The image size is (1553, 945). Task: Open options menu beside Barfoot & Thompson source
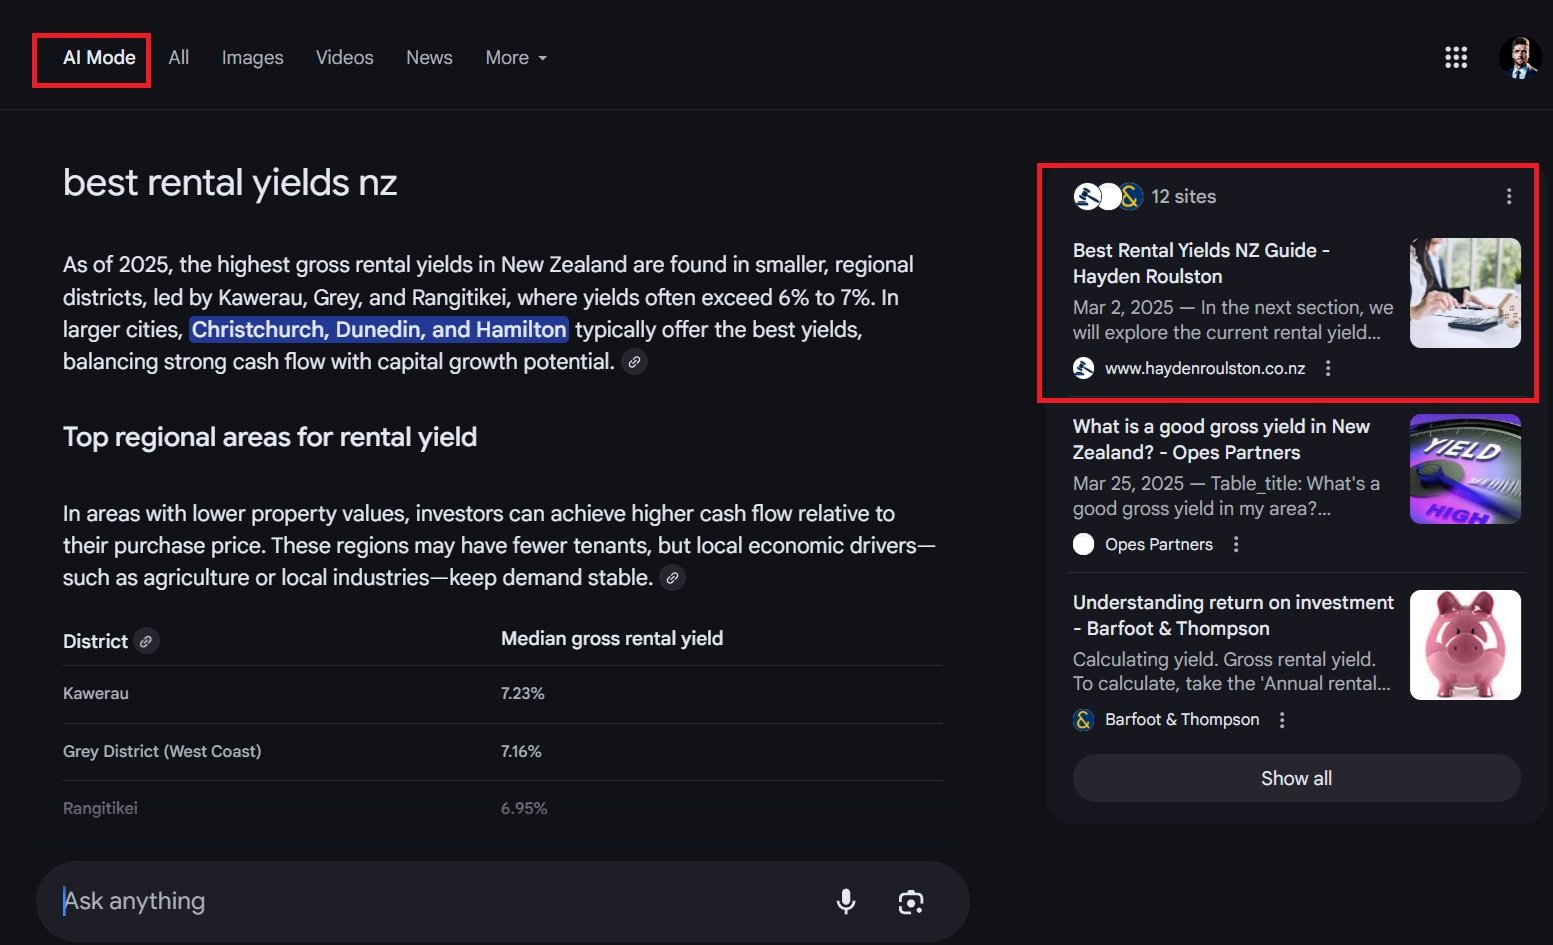(x=1282, y=720)
